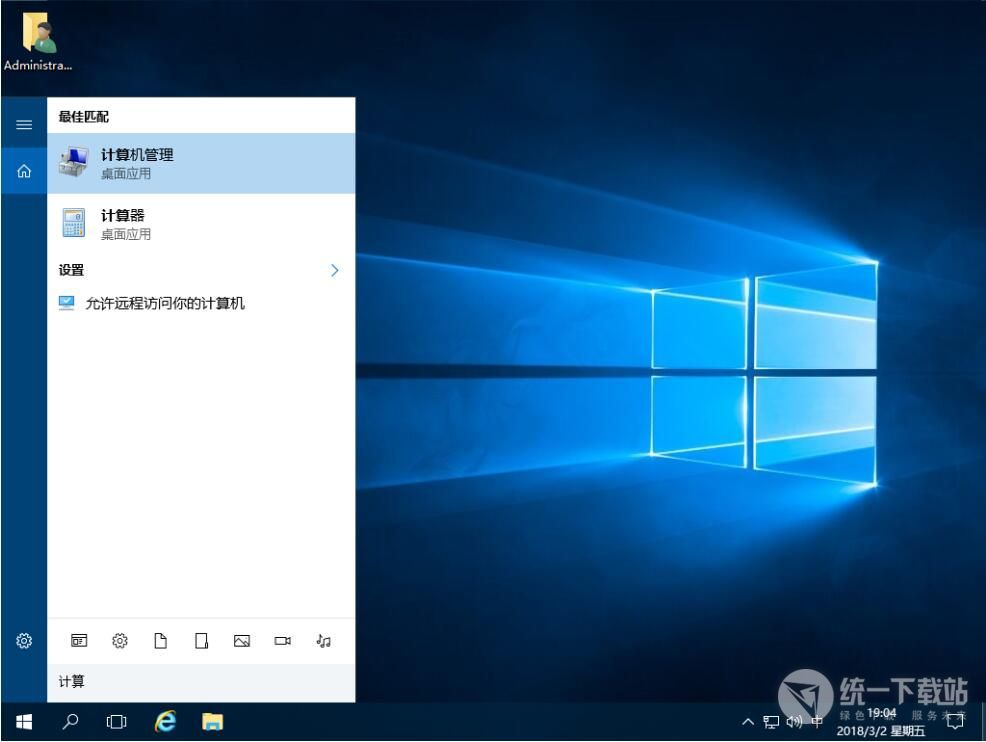Open the hamburger menu in search panel
This screenshot has height=742, width=986.
(x=24, y=125)
